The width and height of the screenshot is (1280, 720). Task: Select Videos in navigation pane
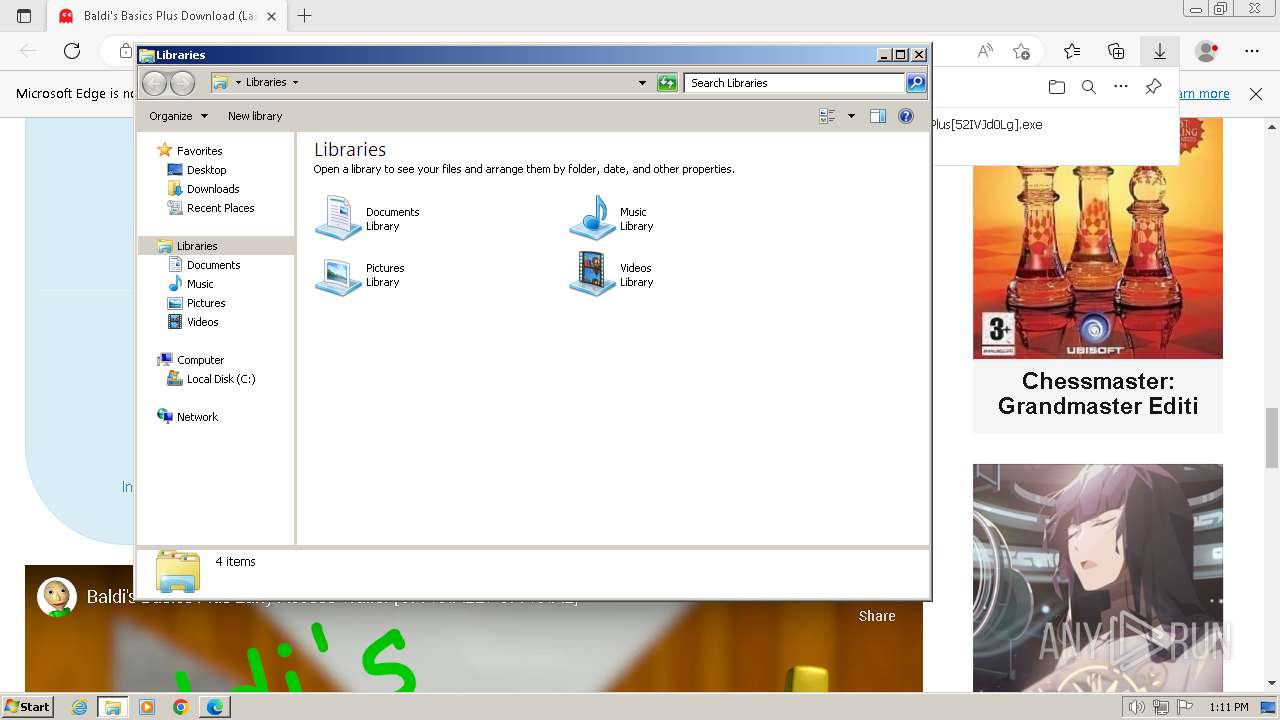coord(202,322)
